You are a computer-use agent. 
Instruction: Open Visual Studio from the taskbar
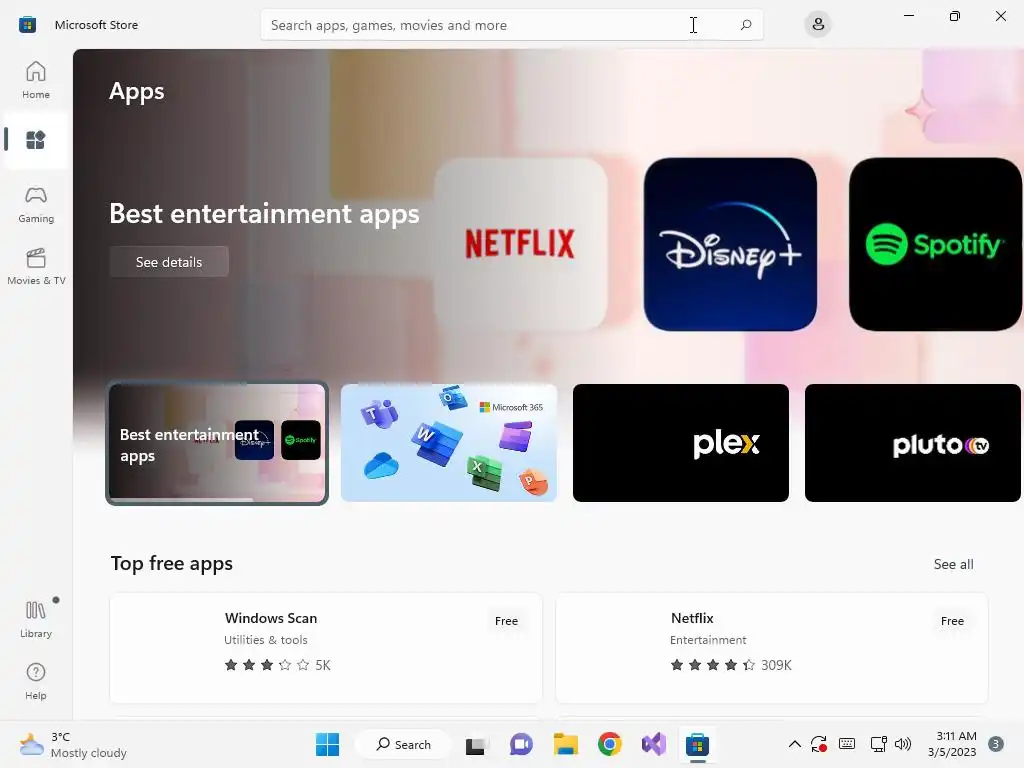click(x=654, y=744)
